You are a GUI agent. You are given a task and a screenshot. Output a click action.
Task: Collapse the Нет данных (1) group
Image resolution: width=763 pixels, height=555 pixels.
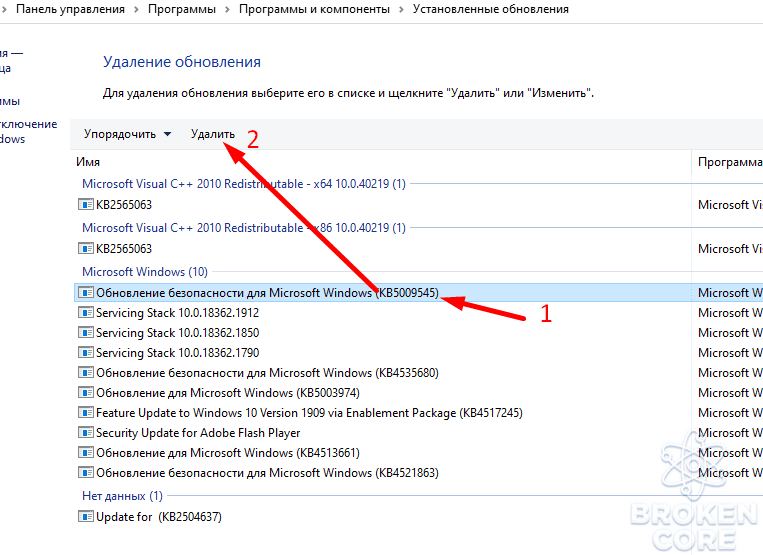click(122, 496)
